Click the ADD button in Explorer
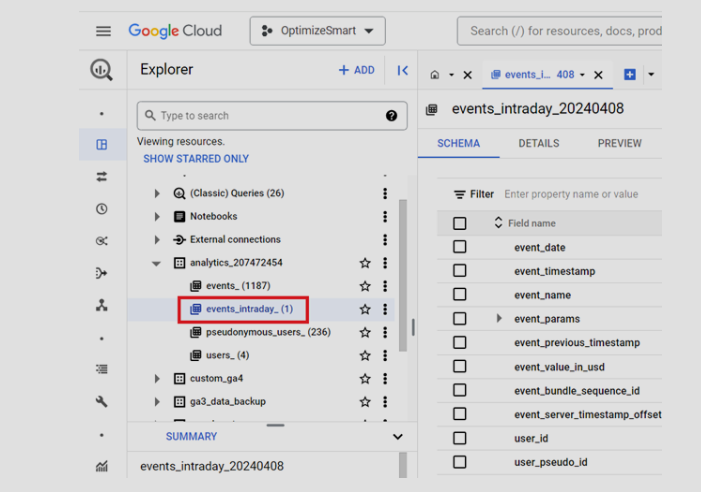 pyautogui.click(x=356, y=70)
